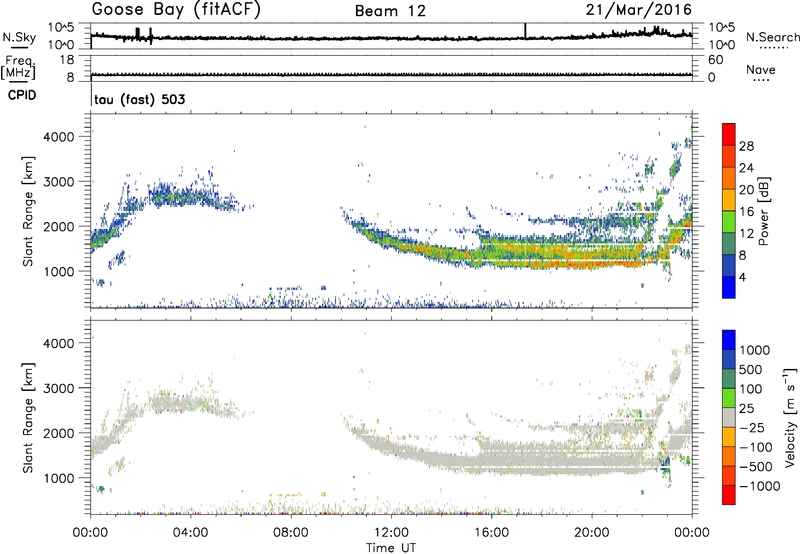
Task: Click the 'Freq. [MHz]' axis label
Action: click(x=18, y=67)
